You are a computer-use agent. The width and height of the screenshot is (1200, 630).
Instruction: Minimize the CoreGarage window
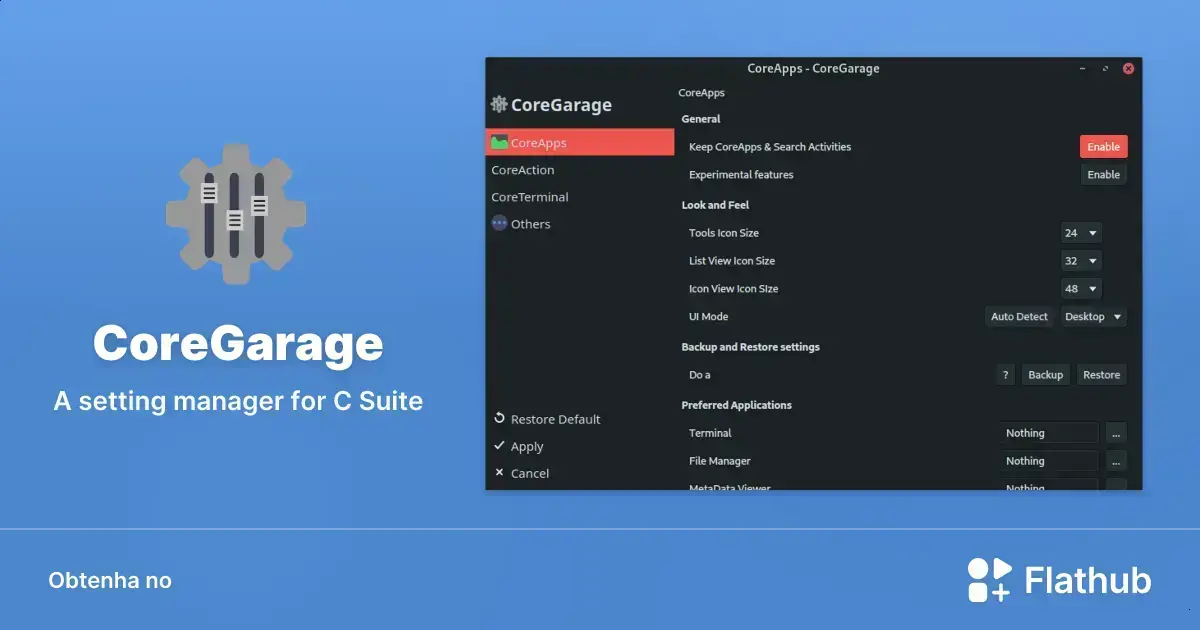[1082, 69]
